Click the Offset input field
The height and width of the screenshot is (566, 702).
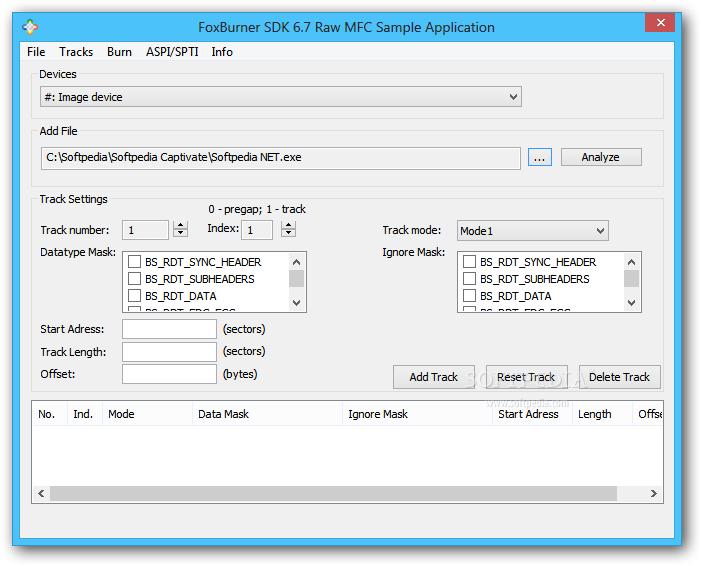coord(169,374)
